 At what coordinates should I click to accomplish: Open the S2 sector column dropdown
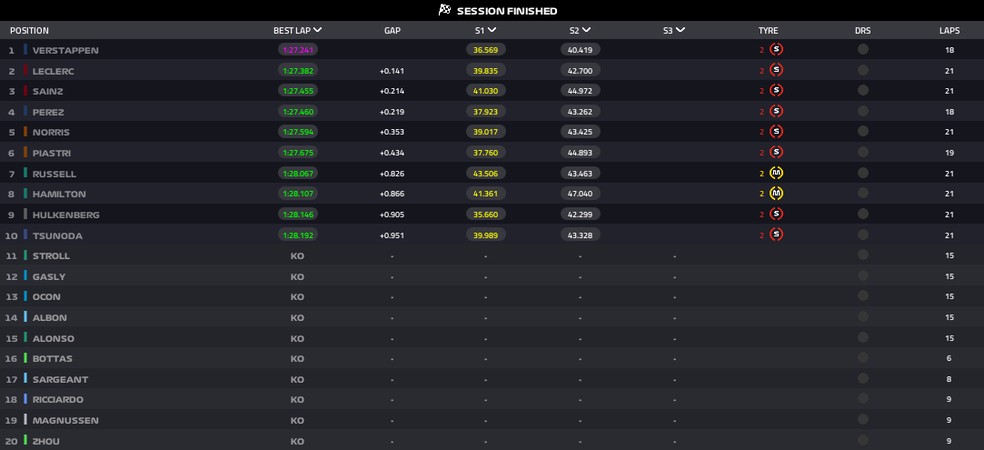[586, 30]
